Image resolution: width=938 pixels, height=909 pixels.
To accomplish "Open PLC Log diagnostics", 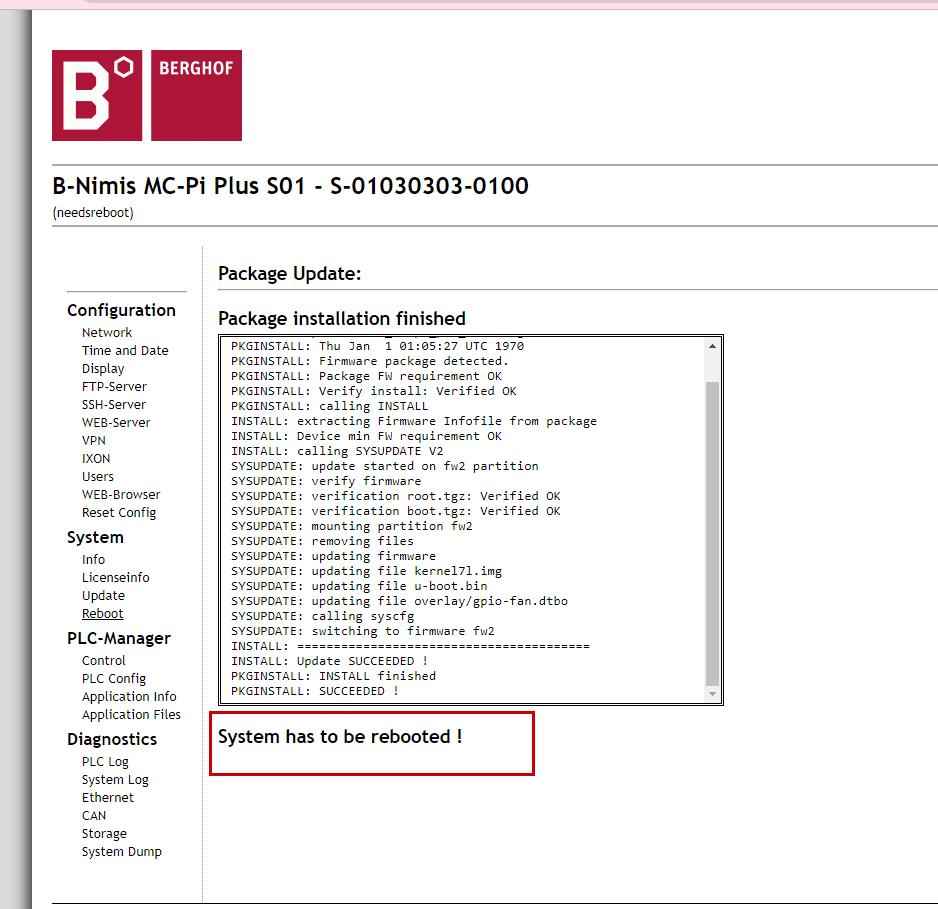I will (105, 762).
